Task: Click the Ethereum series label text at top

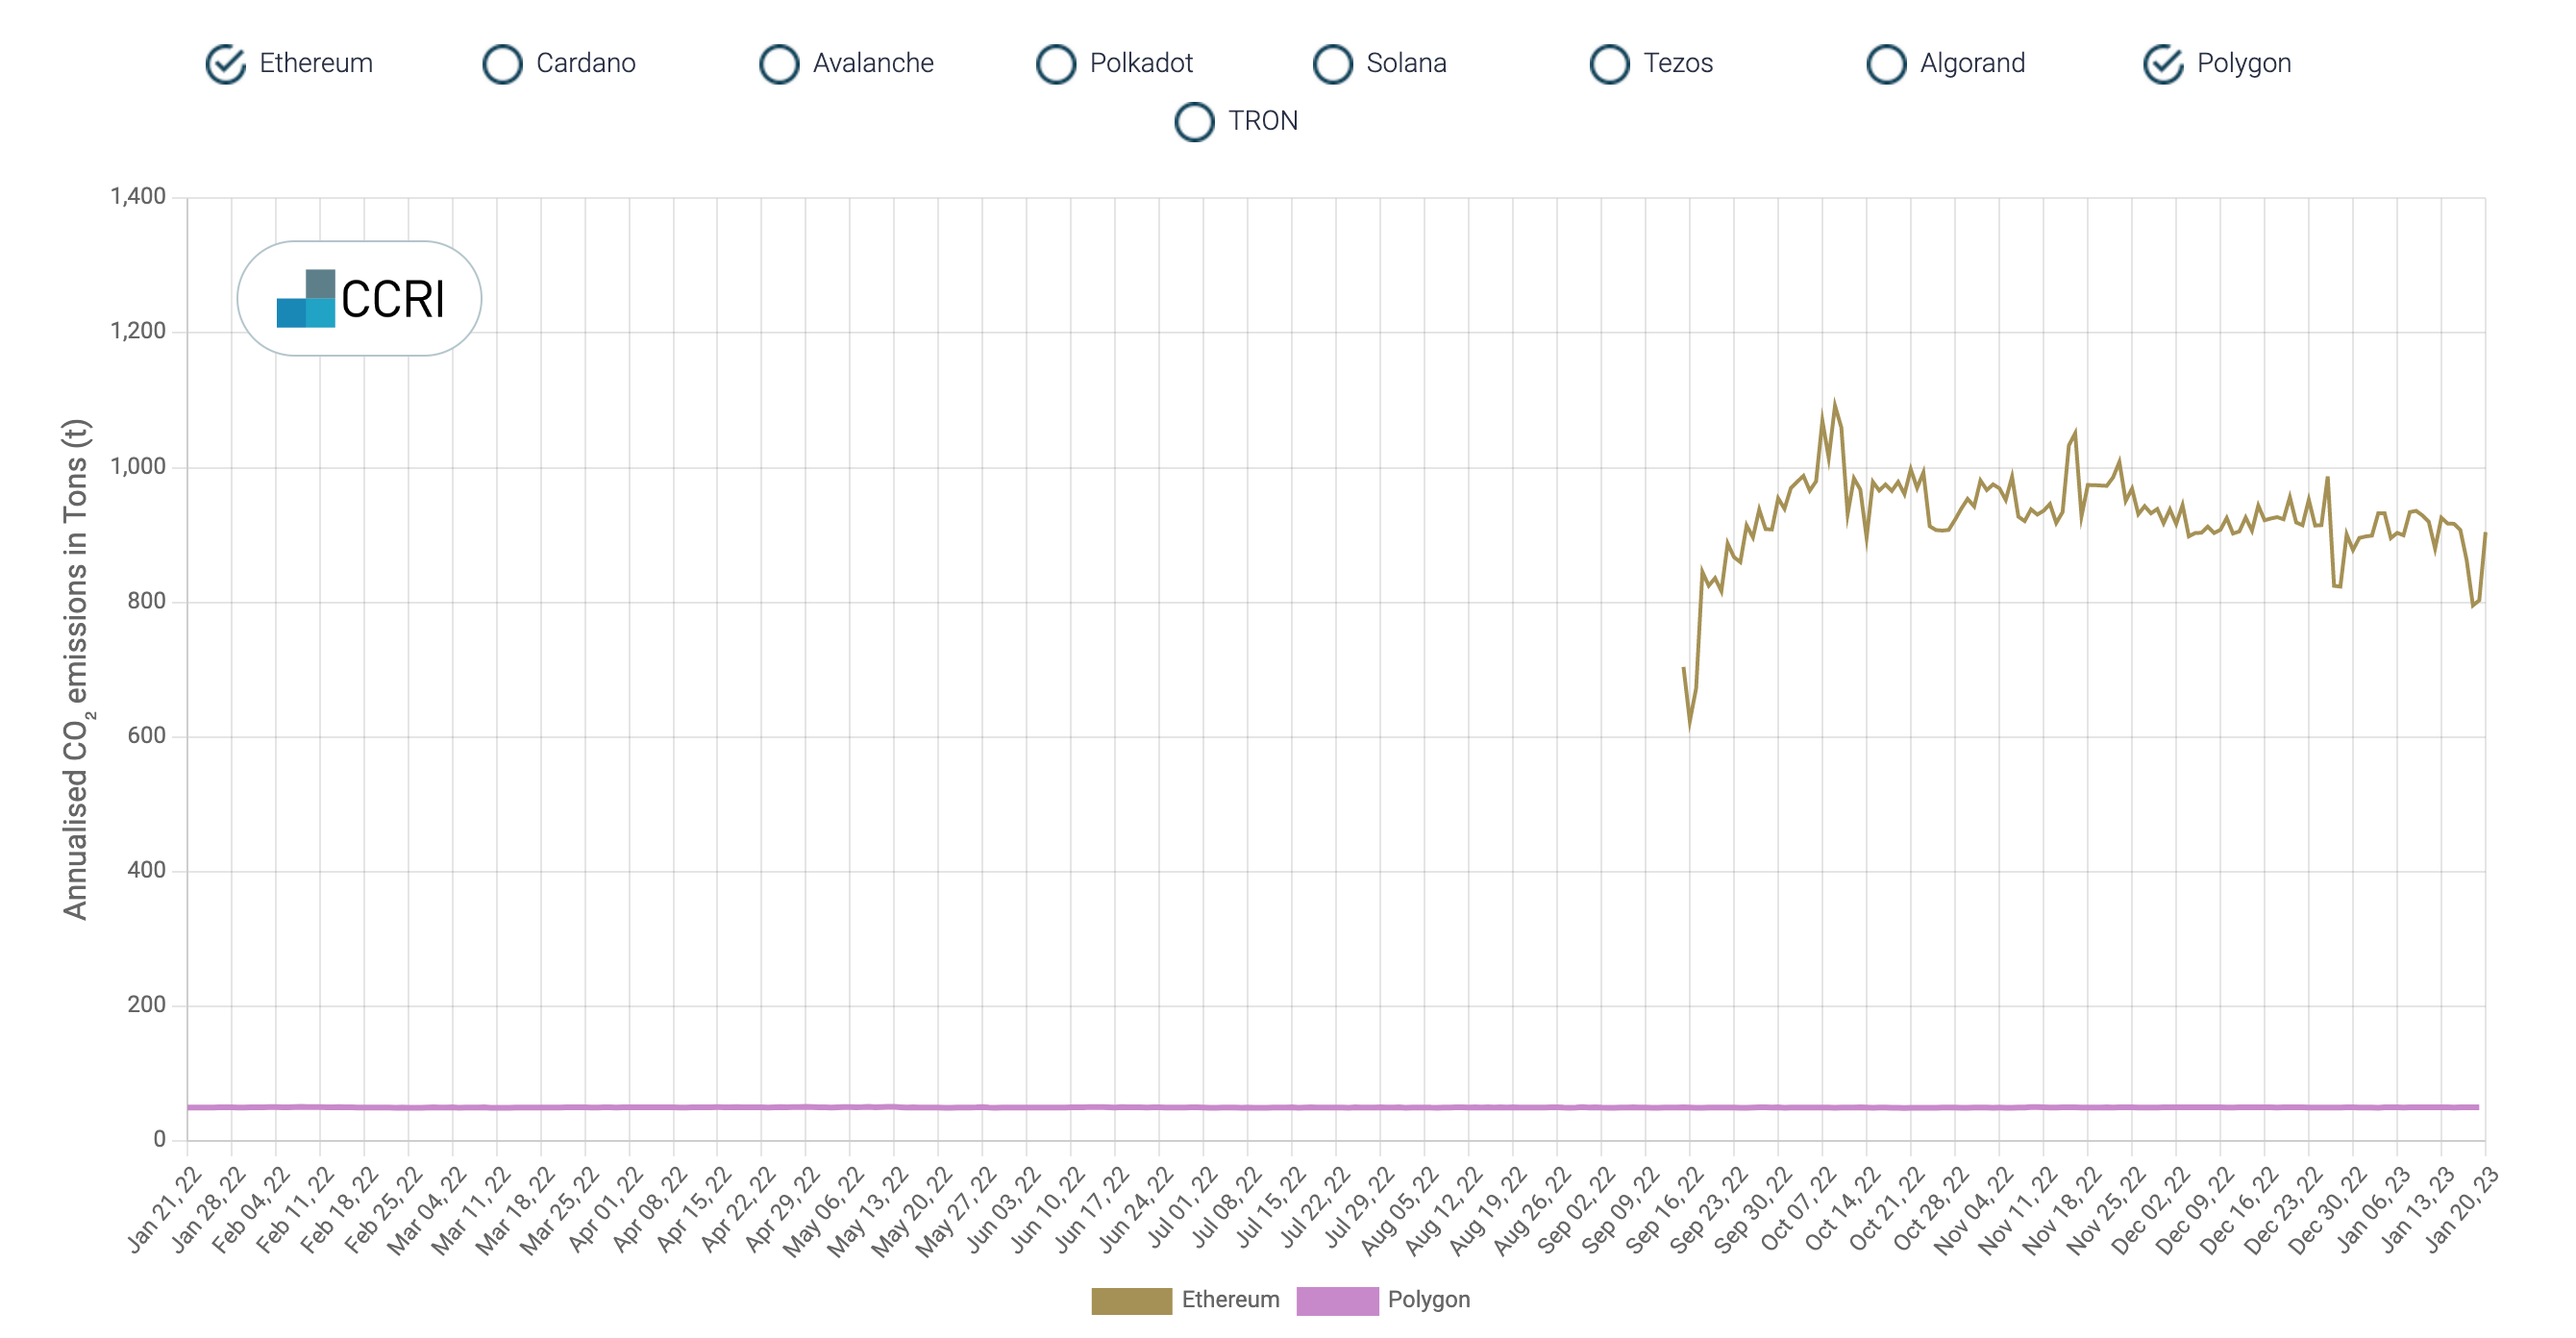Action: point(316,63)
